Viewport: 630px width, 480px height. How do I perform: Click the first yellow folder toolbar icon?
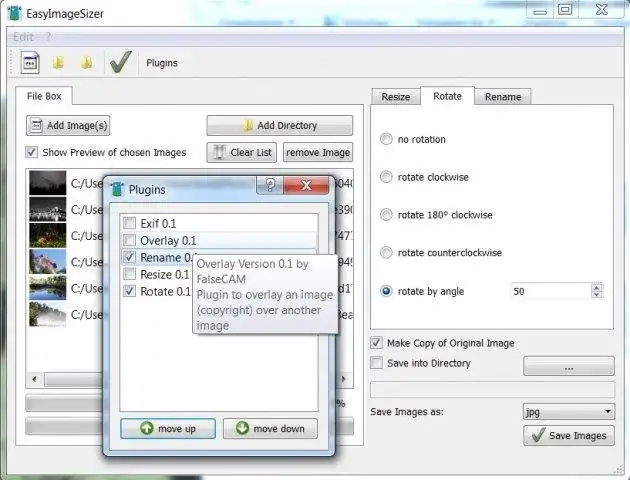tap(58, 63)
